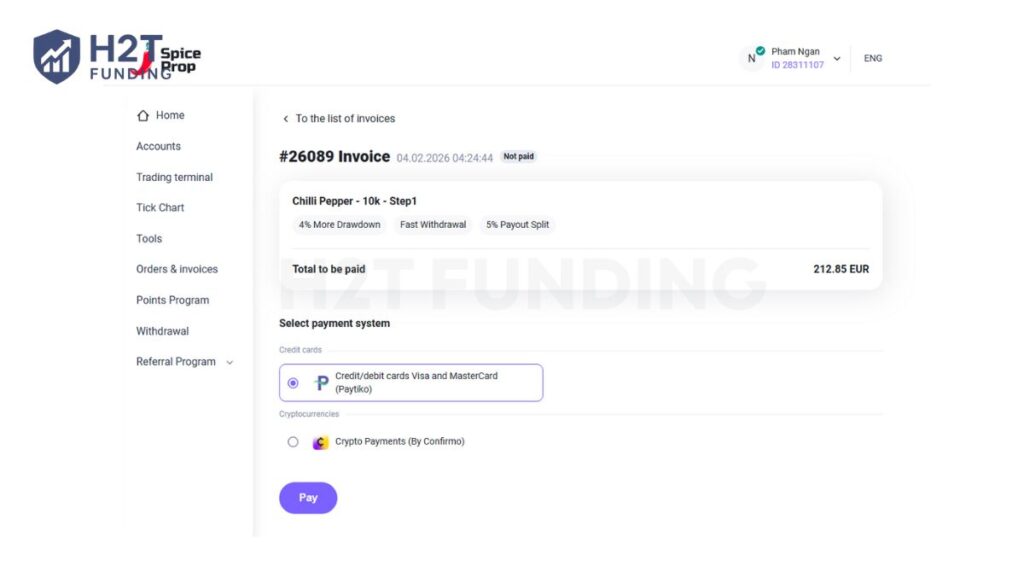This screenshot has width=1024, height=572.
Task: Click the back arrow beside invoice list
Action: [285, 119]
